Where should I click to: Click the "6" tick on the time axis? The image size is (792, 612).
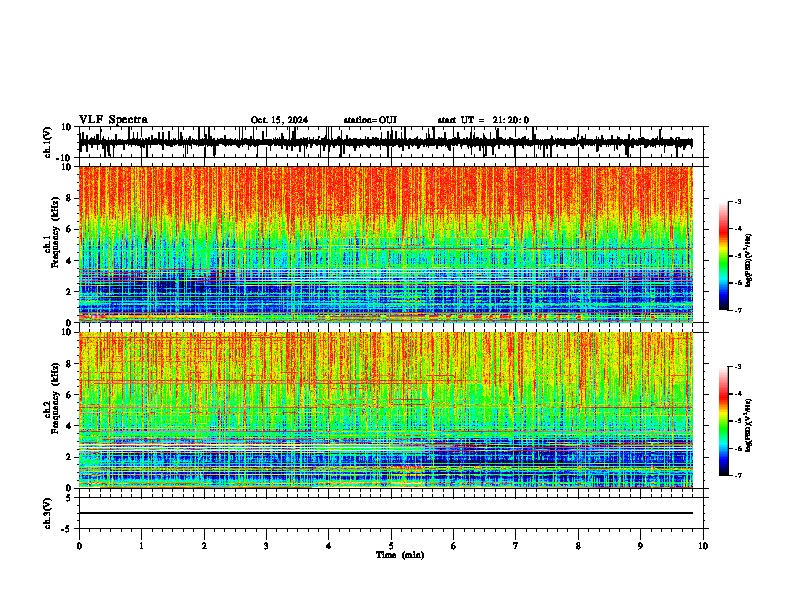coord(453,546)
